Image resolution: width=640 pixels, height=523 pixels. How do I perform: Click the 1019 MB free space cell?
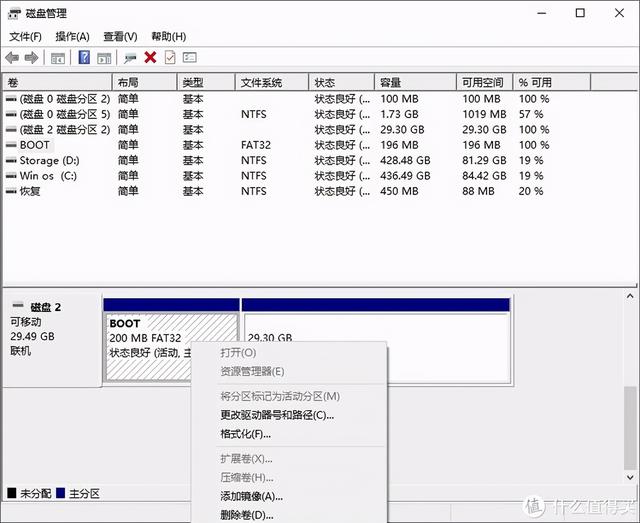point(484,114)
